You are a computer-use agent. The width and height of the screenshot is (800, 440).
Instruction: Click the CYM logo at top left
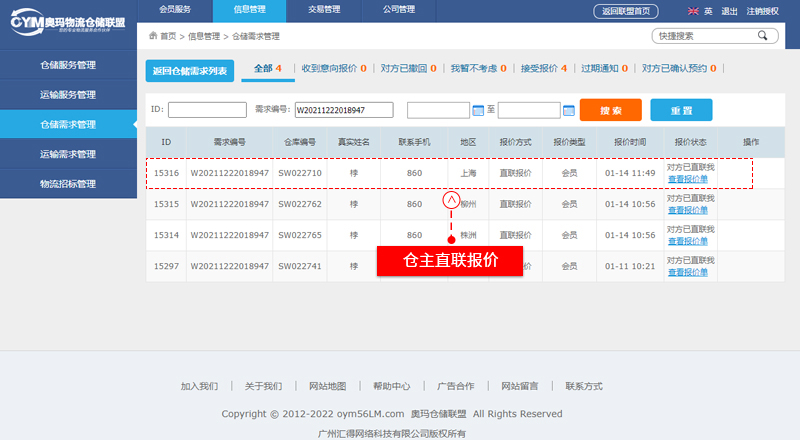(x=68, y=24)
